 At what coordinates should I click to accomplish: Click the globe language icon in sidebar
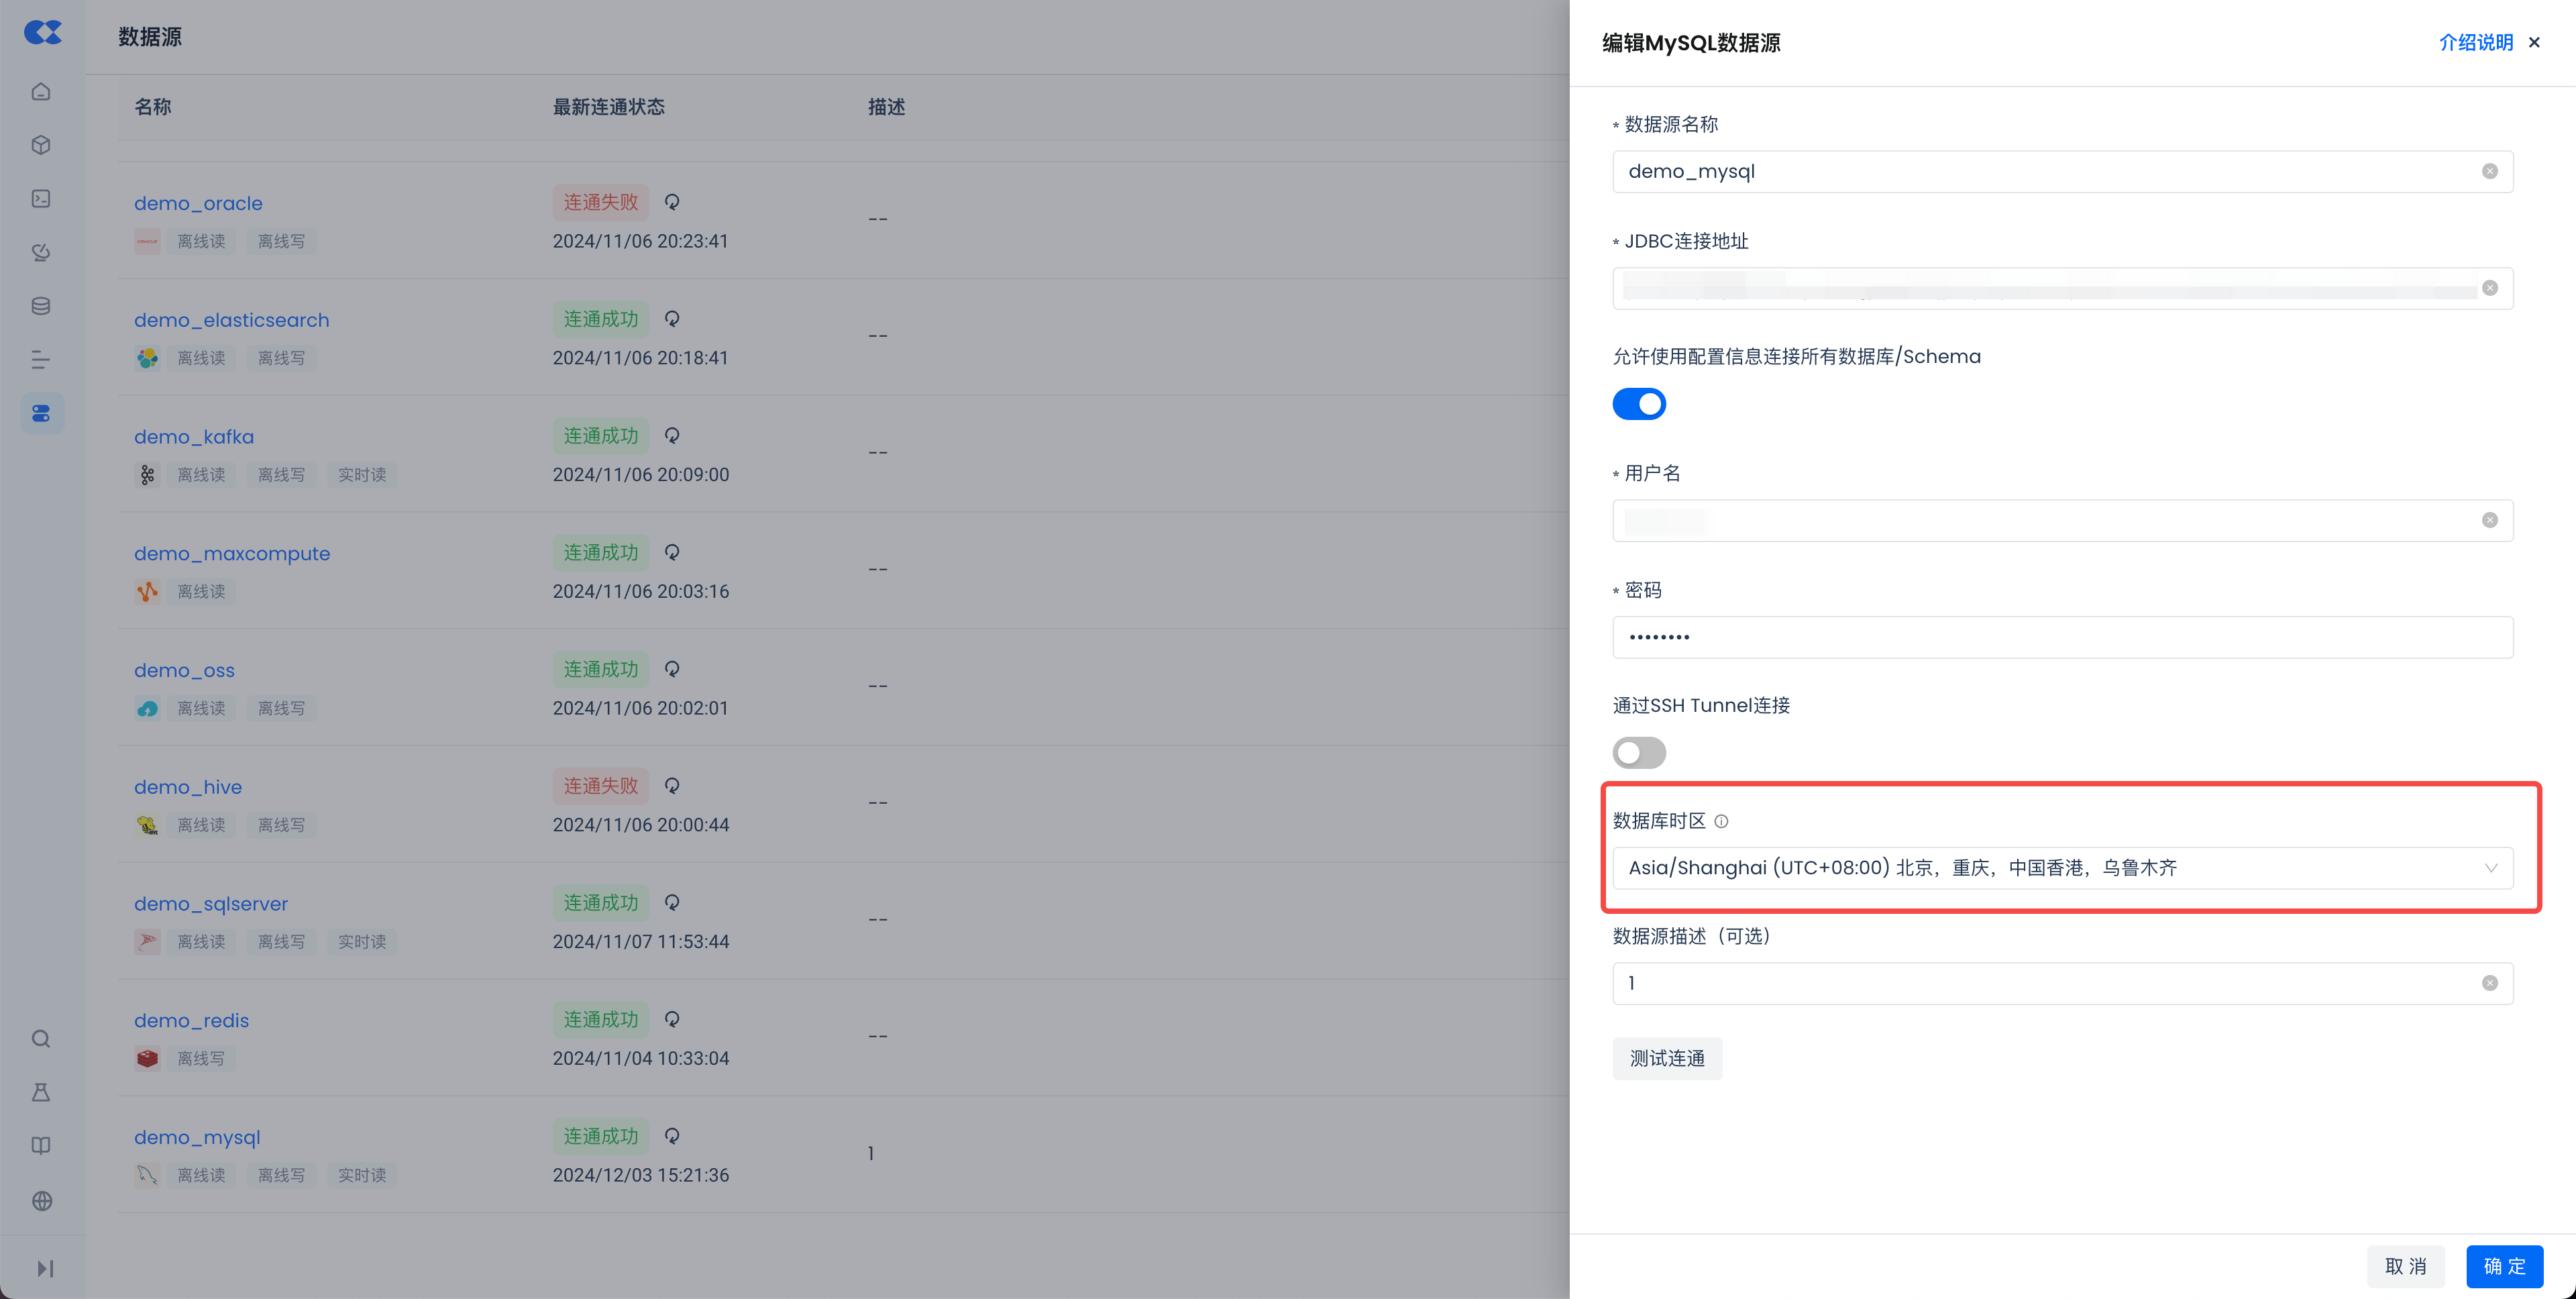[41, 1201]
